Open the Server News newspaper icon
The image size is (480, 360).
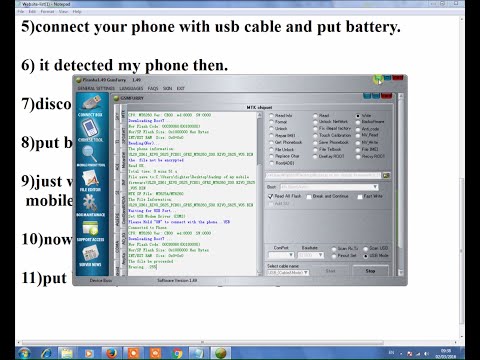point(90,256)
